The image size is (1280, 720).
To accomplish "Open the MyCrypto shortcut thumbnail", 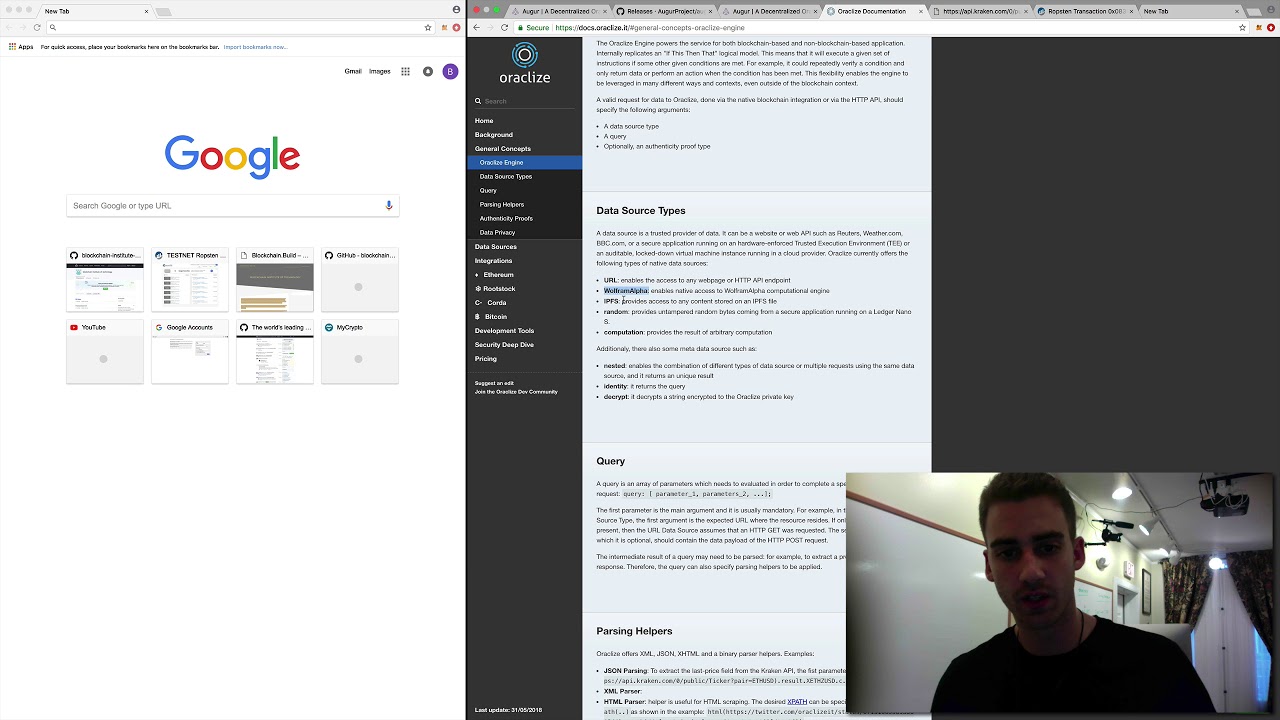I will (360, 352).
